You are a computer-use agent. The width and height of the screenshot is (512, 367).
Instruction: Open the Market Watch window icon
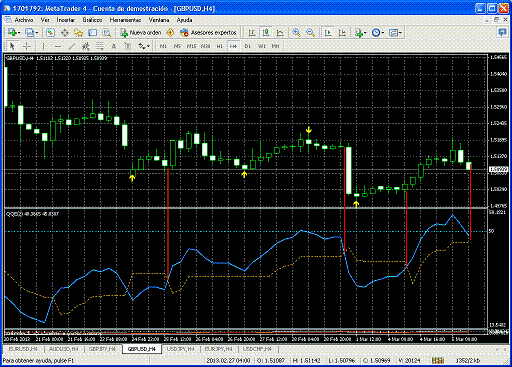[50, 33]
